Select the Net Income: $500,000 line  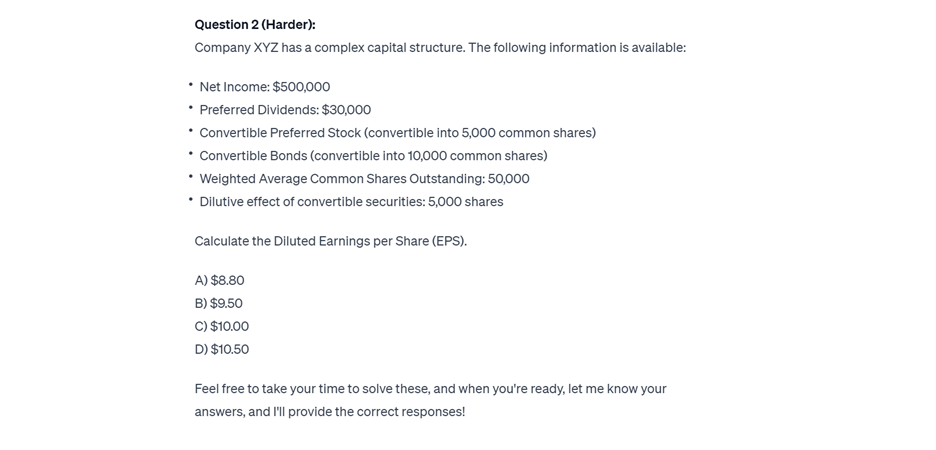pos(264,87)
